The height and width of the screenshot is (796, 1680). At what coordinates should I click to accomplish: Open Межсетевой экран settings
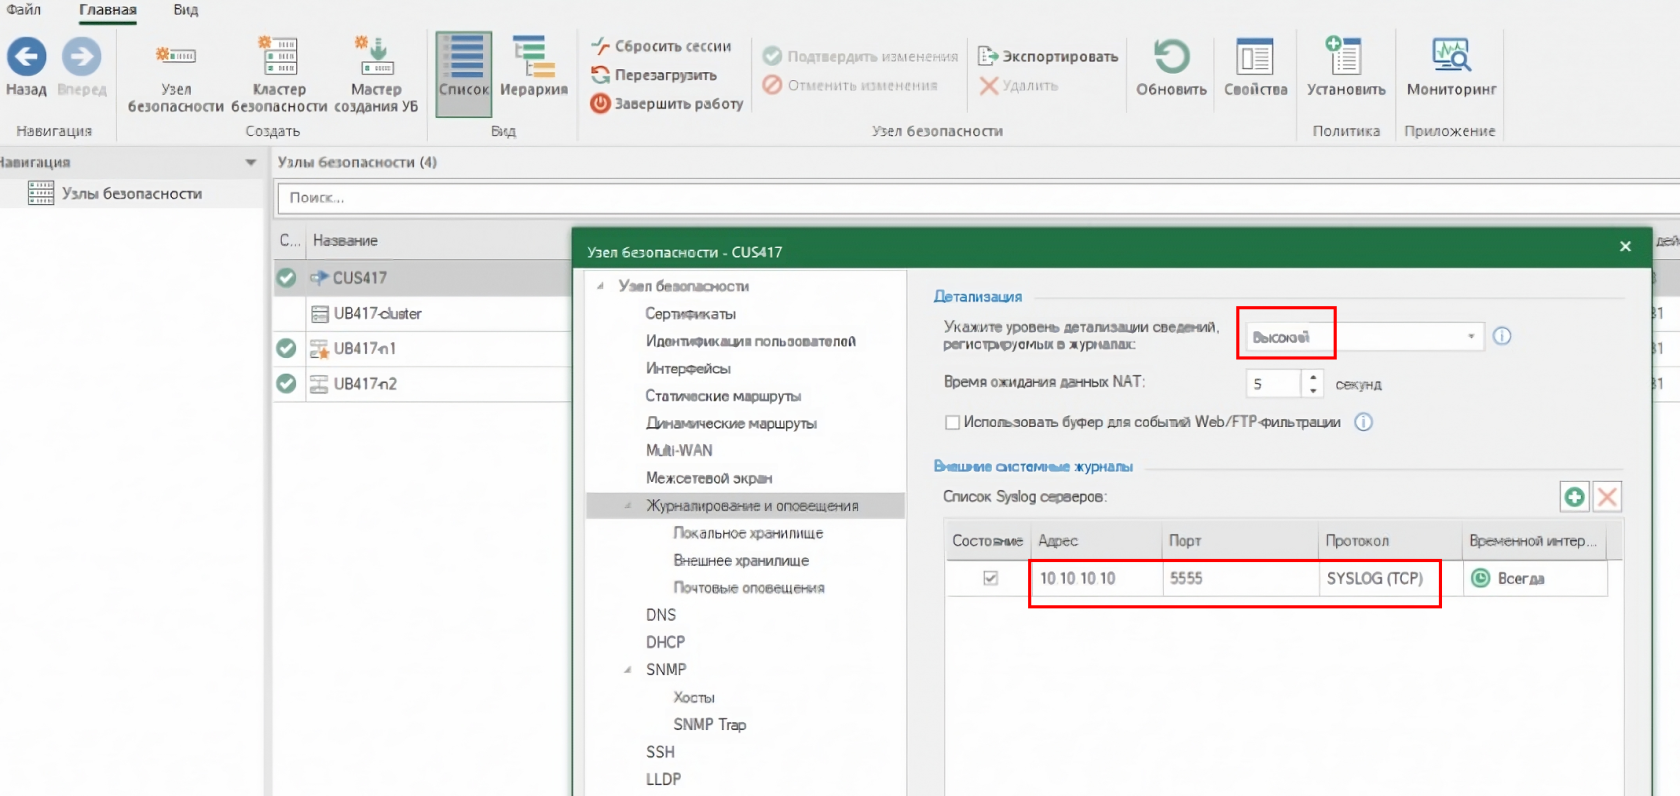point(709,478)
